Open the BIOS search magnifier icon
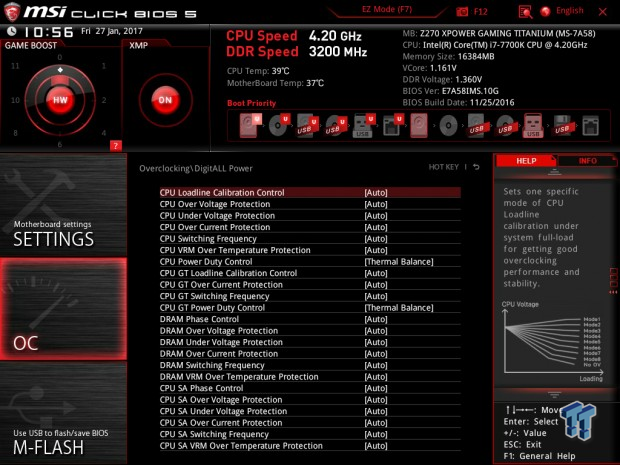 (525, 12)
